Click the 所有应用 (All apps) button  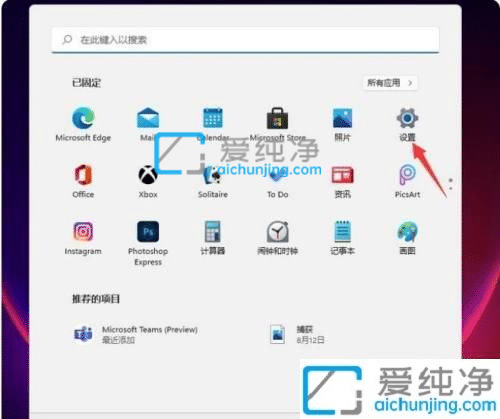point(390,83)
